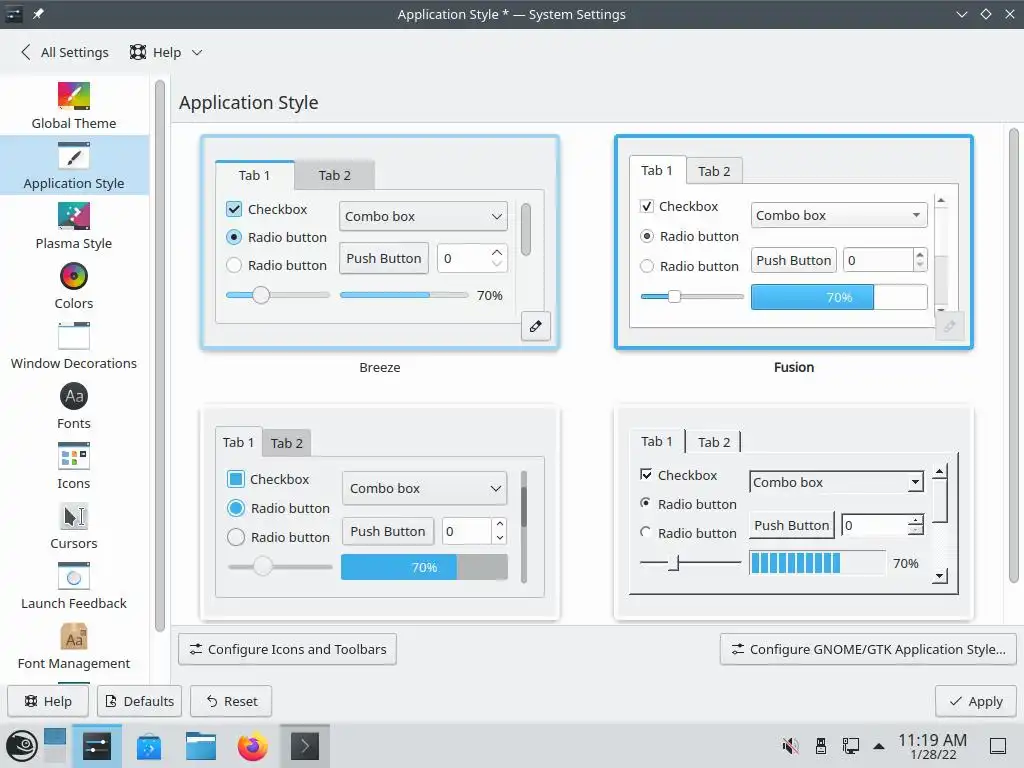The height and width of the screenshot is (768, 1024).
Task: Click spinbox arrows in bottom-left preview
Action: click(499, 530)
